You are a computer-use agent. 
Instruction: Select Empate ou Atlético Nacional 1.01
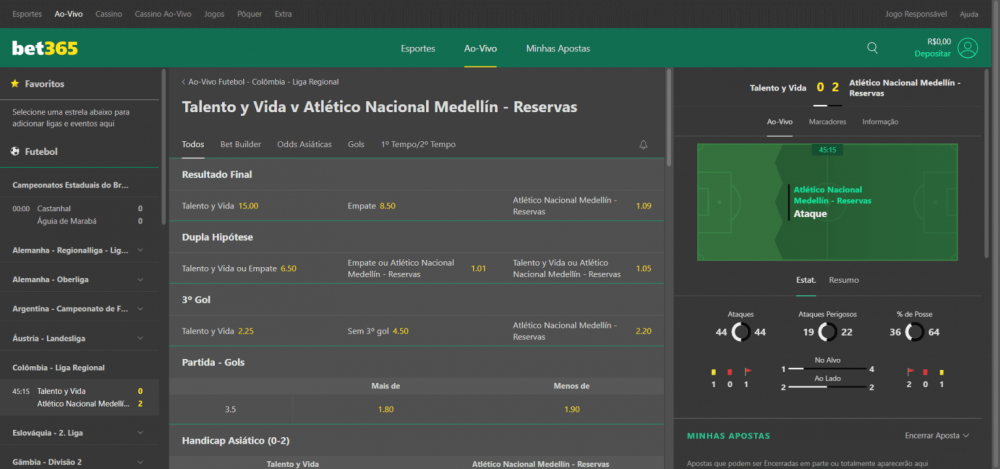tap(416, 269)
